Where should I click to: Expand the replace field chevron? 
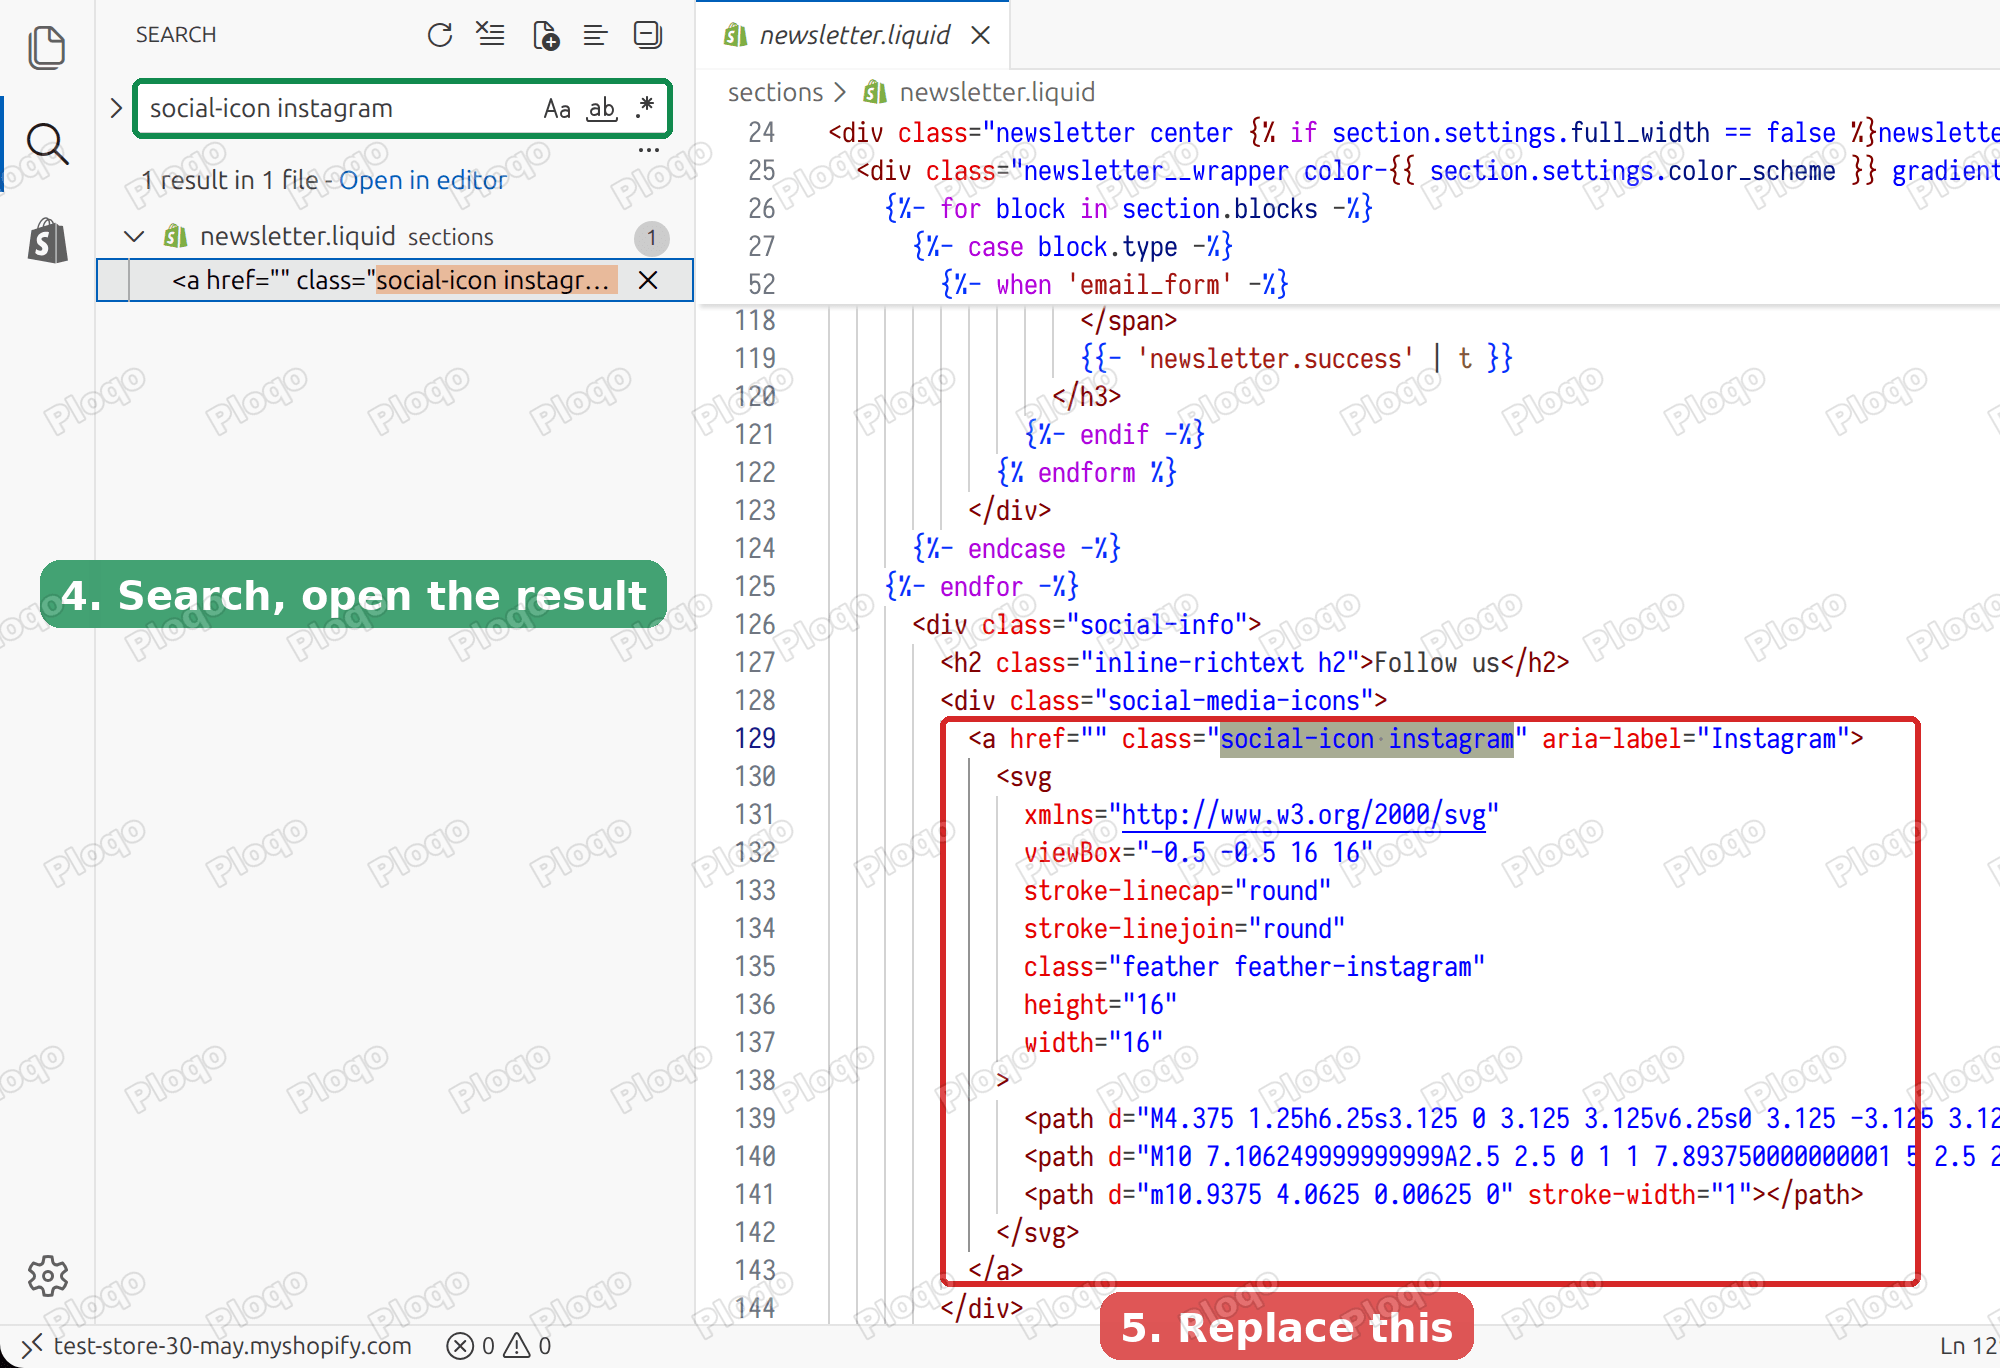[116, 108]
